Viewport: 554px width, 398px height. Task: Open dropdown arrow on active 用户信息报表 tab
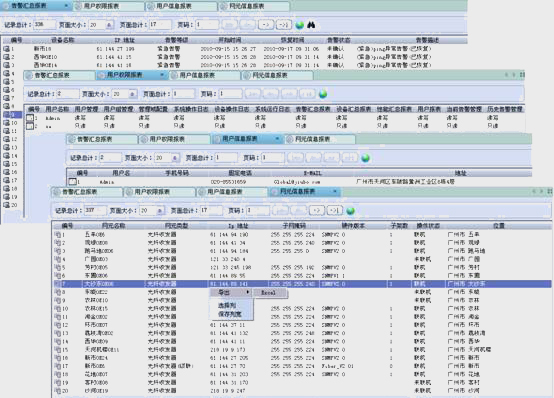pyautogui.click(x=277, y=139)
